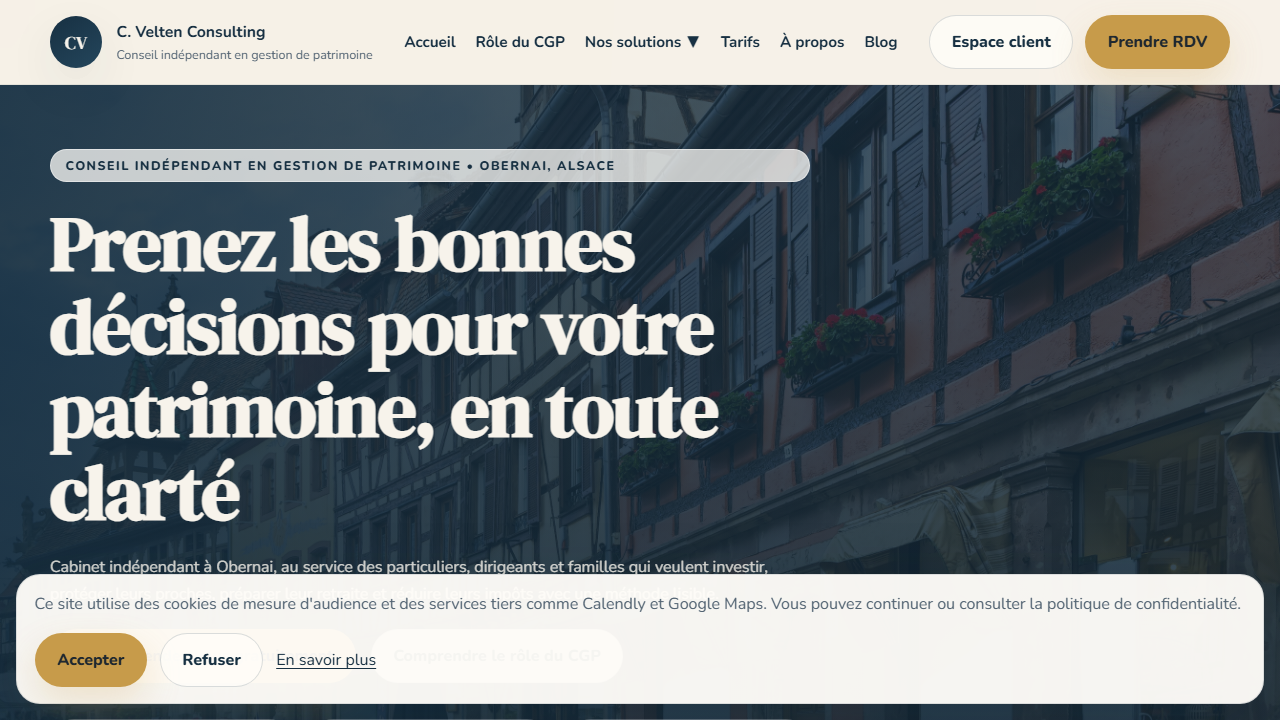Go to the Accueil page
The image size is (1280, 720).
coord(430,42)
